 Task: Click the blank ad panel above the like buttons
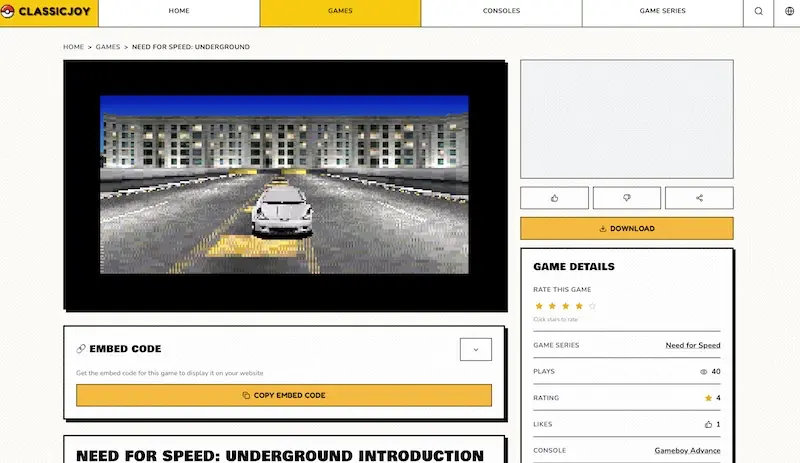coord(627,119)
